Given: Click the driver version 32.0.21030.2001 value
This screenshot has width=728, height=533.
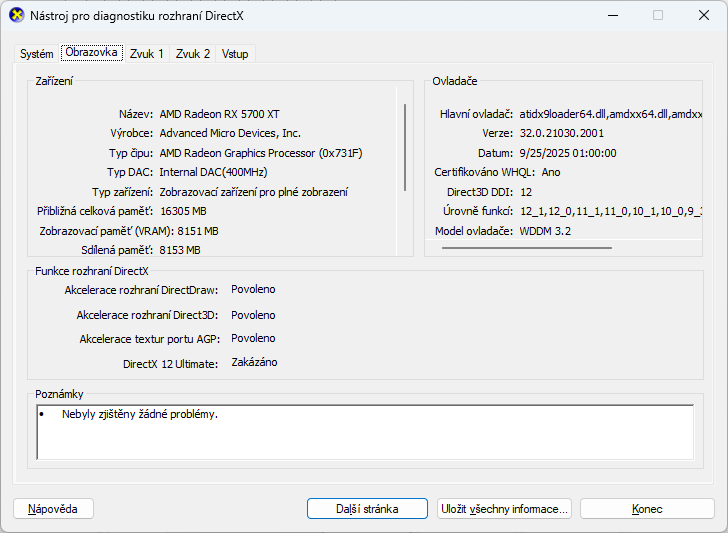Looking at the screenshot, I should pos(562,133).
